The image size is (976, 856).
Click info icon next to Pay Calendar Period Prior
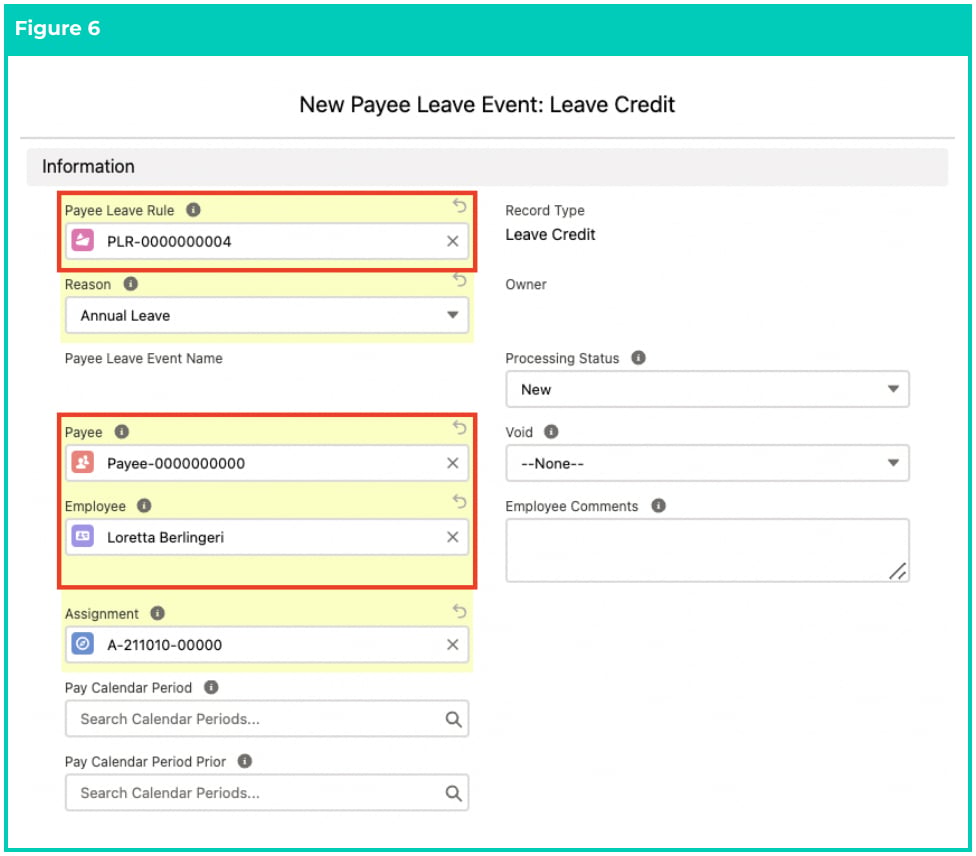245,761
